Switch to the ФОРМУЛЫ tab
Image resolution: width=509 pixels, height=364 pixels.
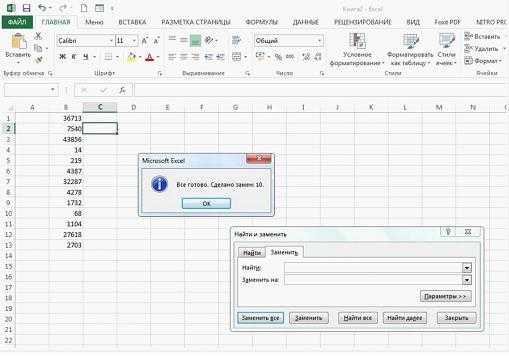(262, 22)
